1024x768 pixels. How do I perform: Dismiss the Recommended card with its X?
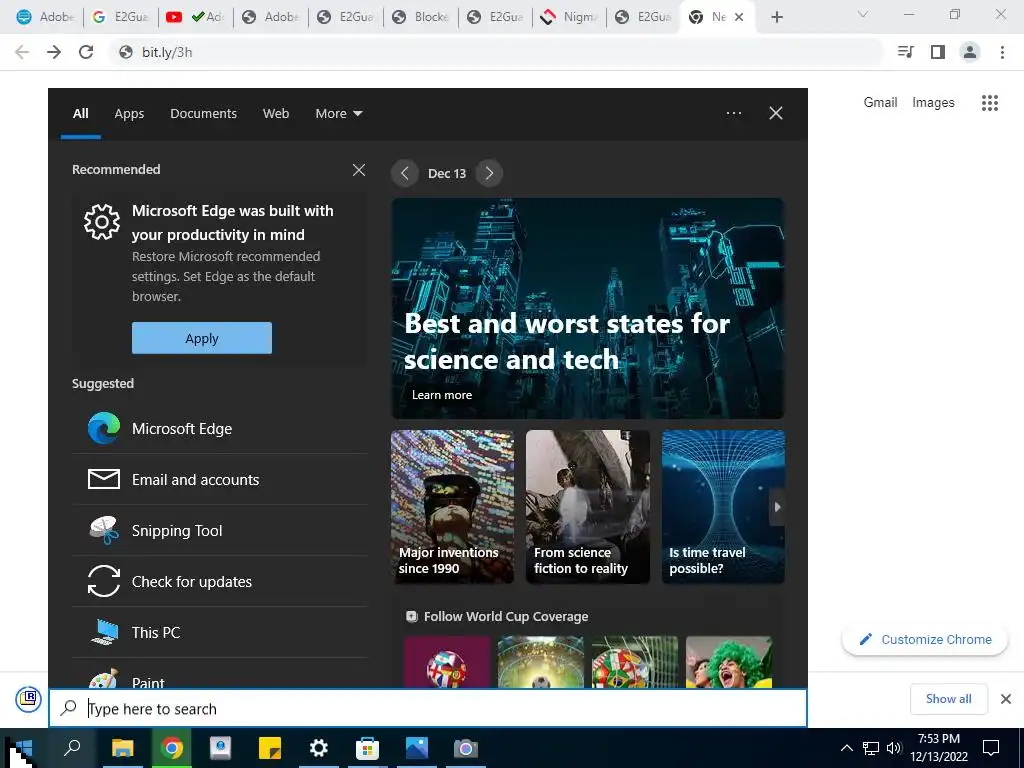pos(359,170)
